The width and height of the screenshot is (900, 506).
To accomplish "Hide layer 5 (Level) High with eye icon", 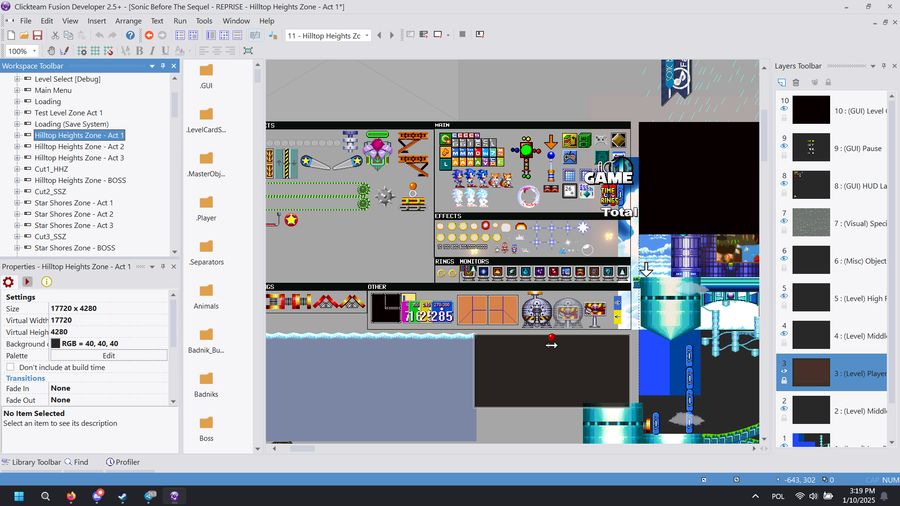I will tap(784, 296).
